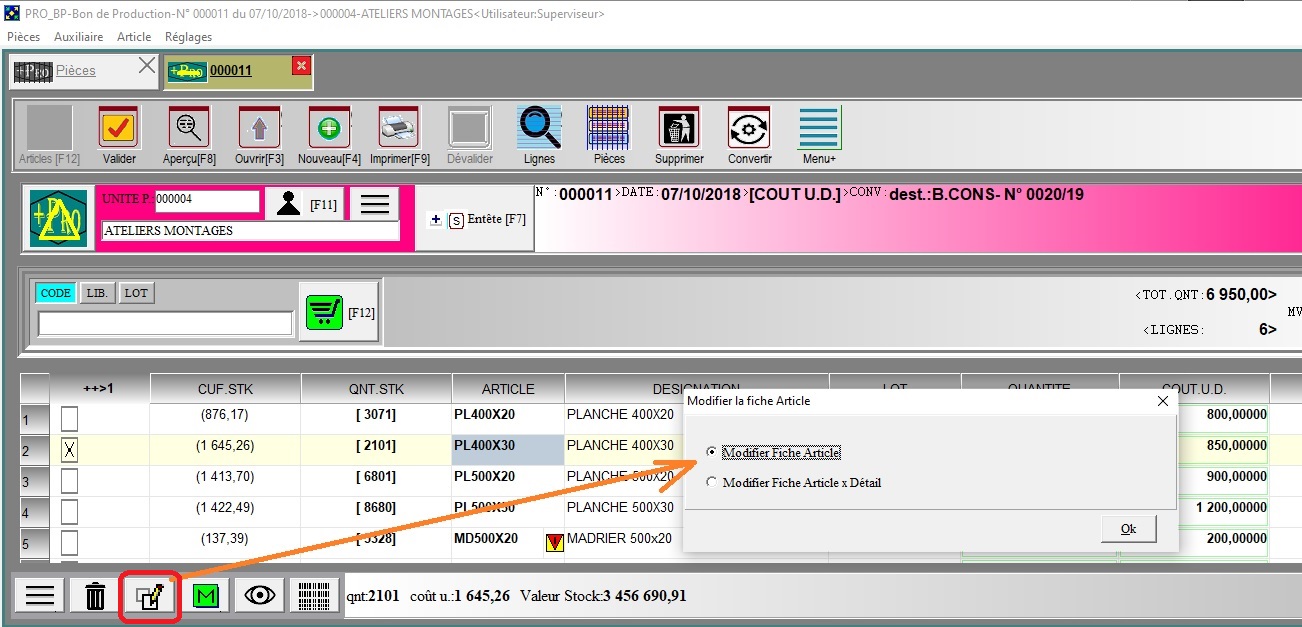Switch to the Pièces tab
The width and height of the screenshot is (1302, 627).
pos(76,70)
